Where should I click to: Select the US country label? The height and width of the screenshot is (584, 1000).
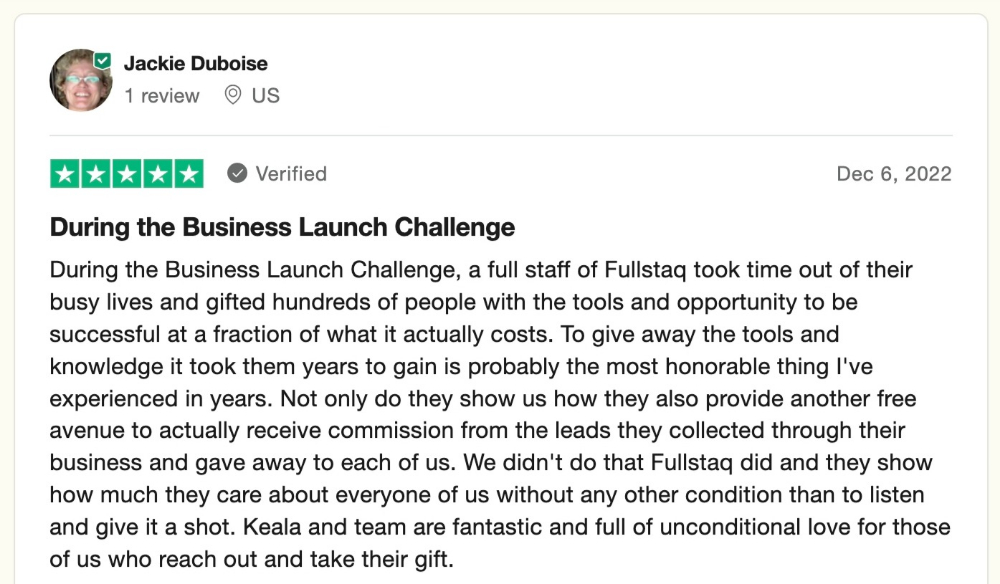click(265, 96)
